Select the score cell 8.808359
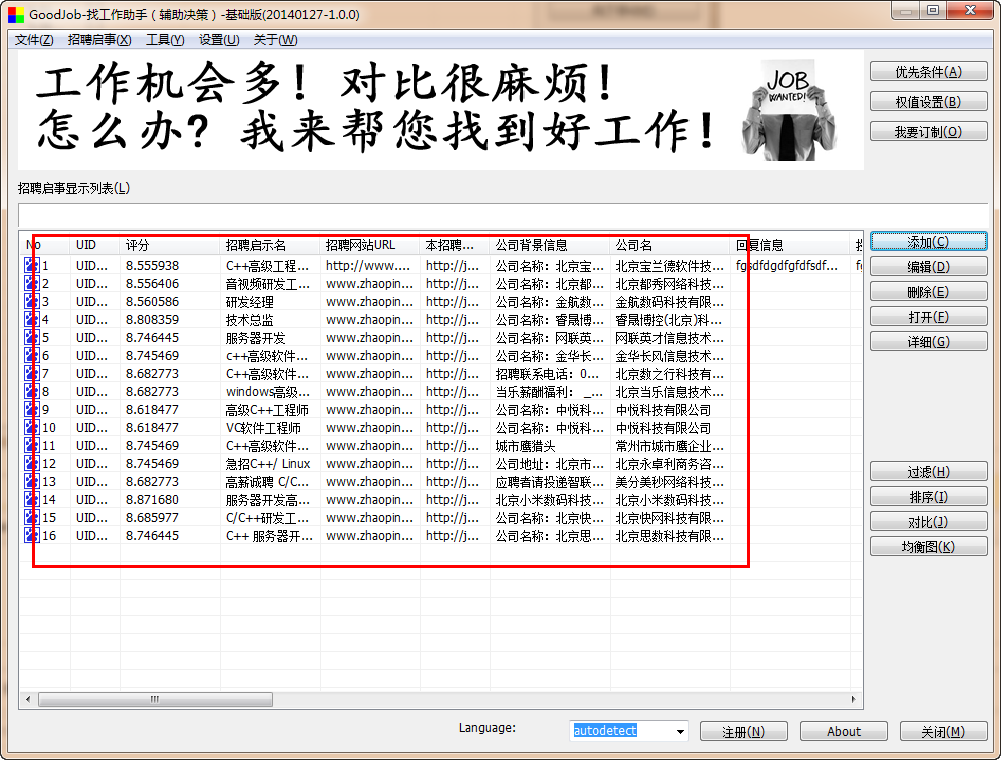Viewport: 1001px width, 760px height. 152,319
